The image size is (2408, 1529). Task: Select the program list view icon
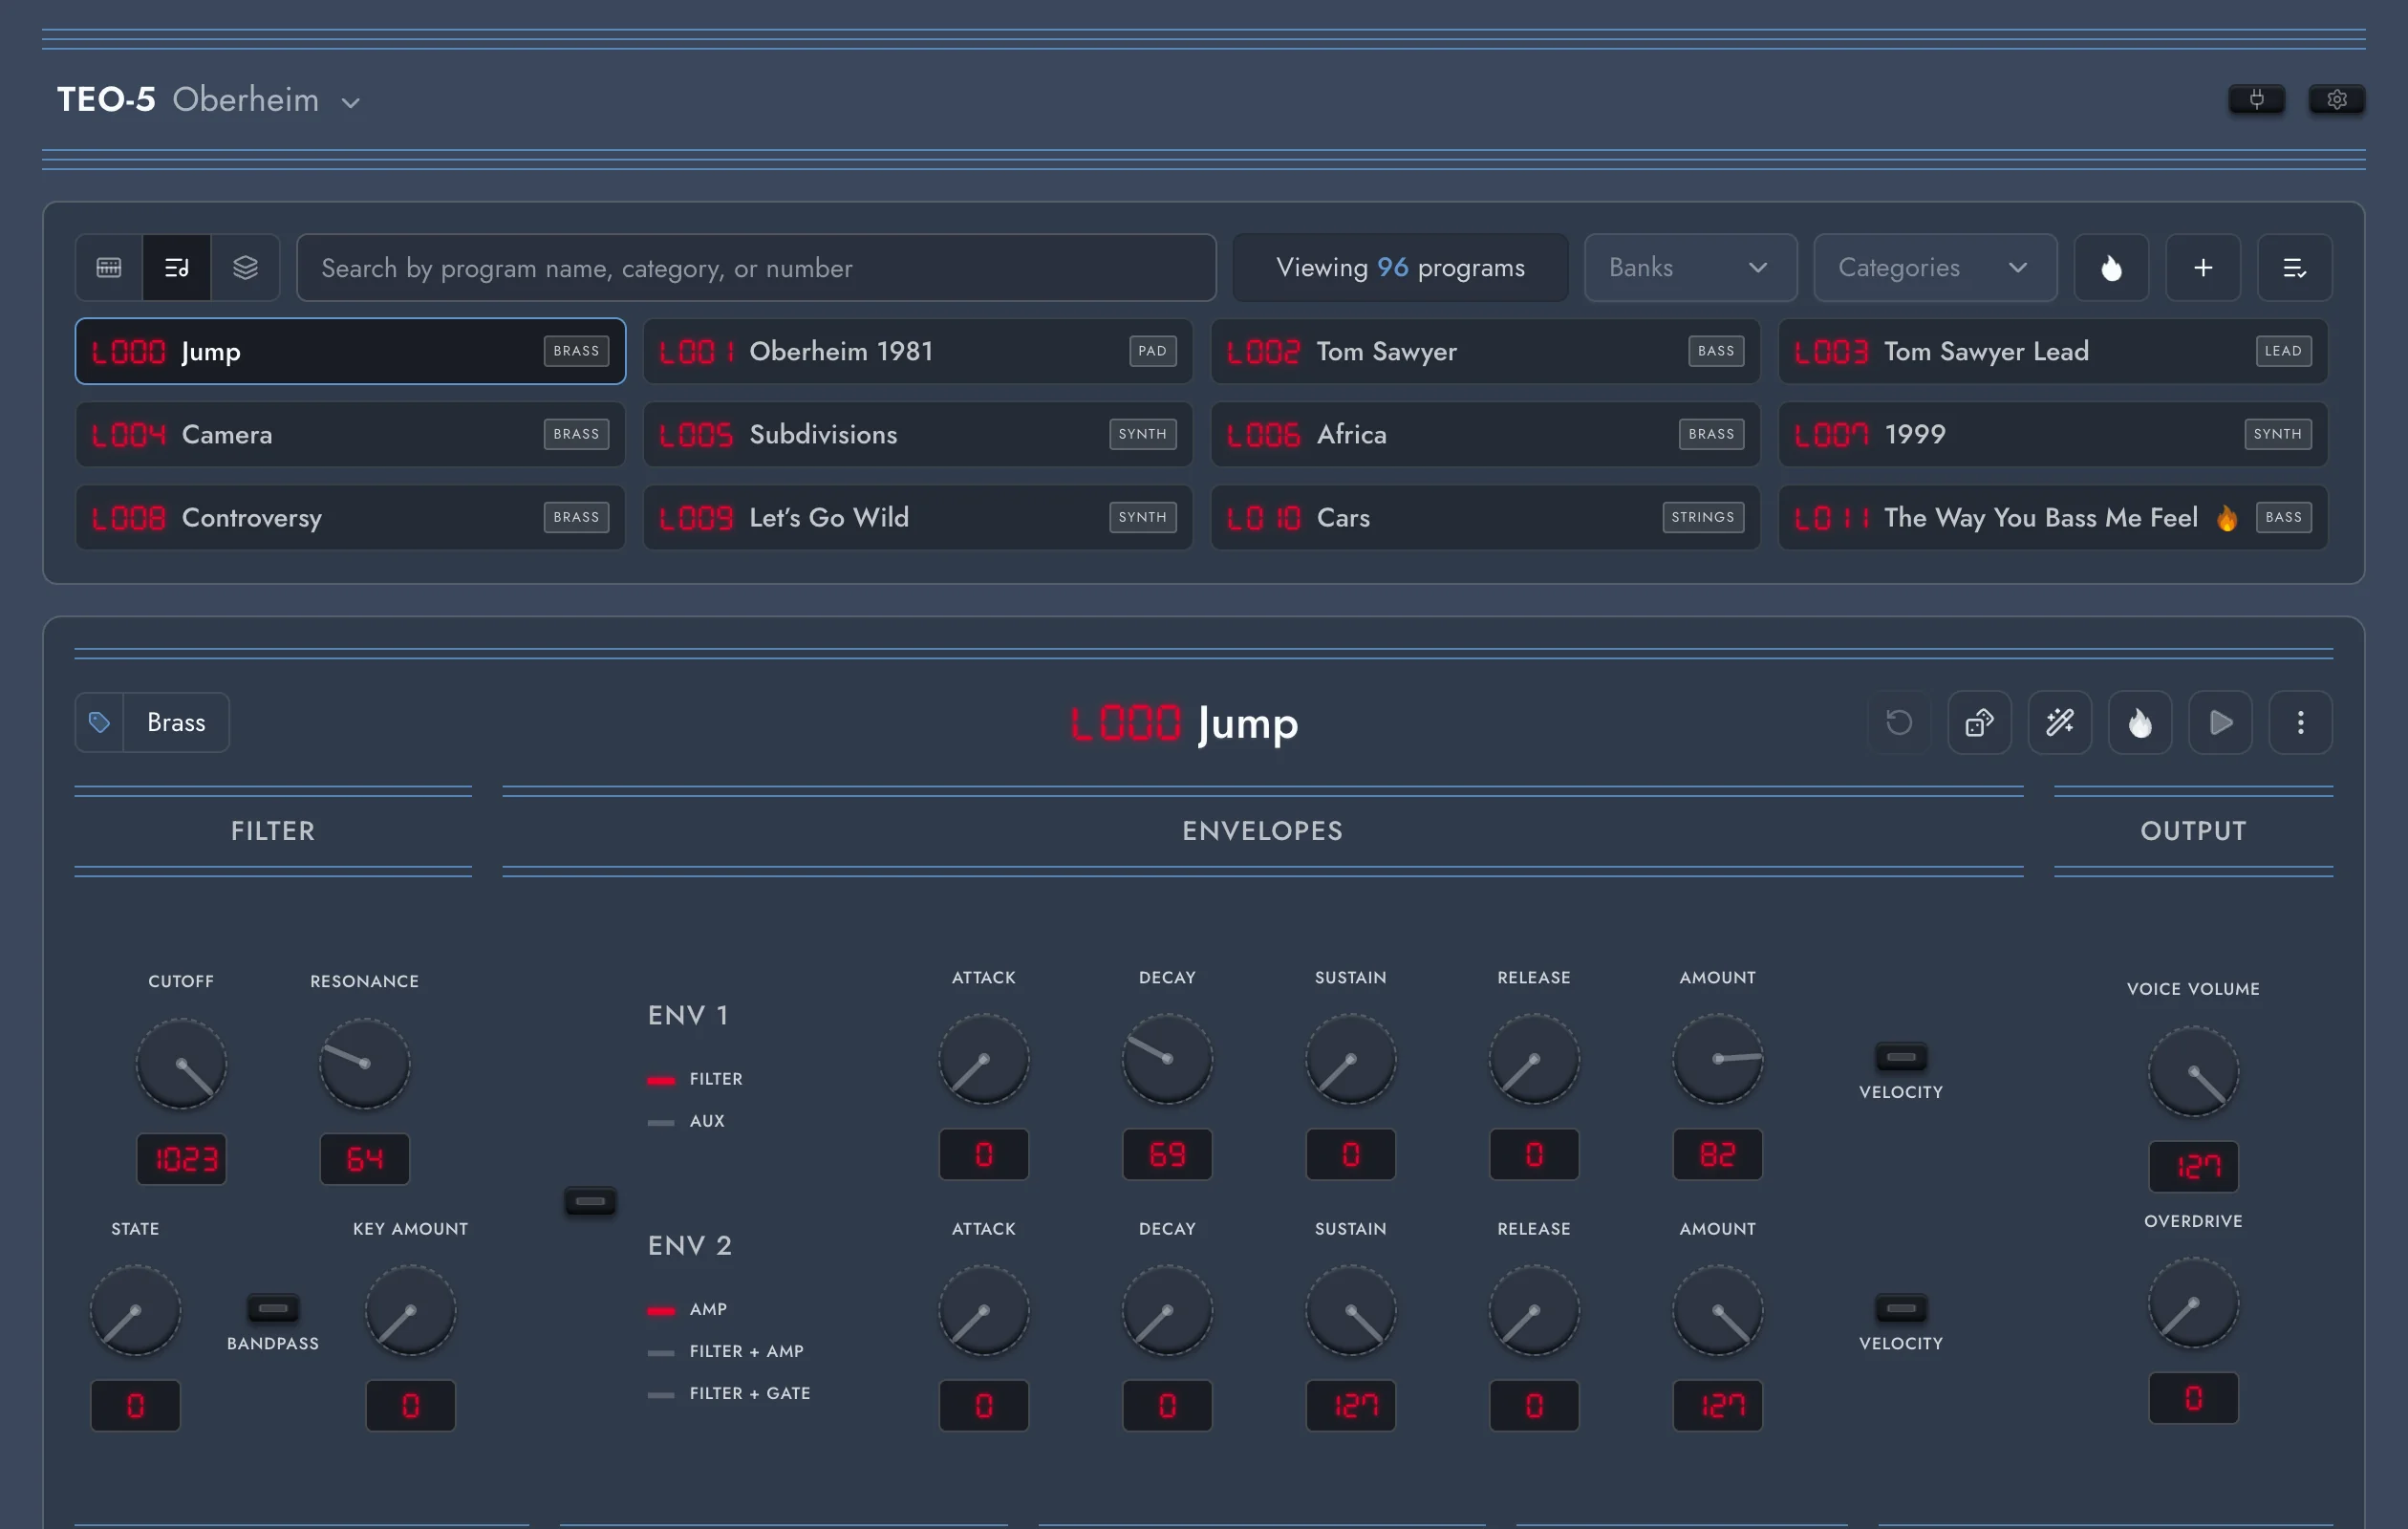click(x=177, y=267)
